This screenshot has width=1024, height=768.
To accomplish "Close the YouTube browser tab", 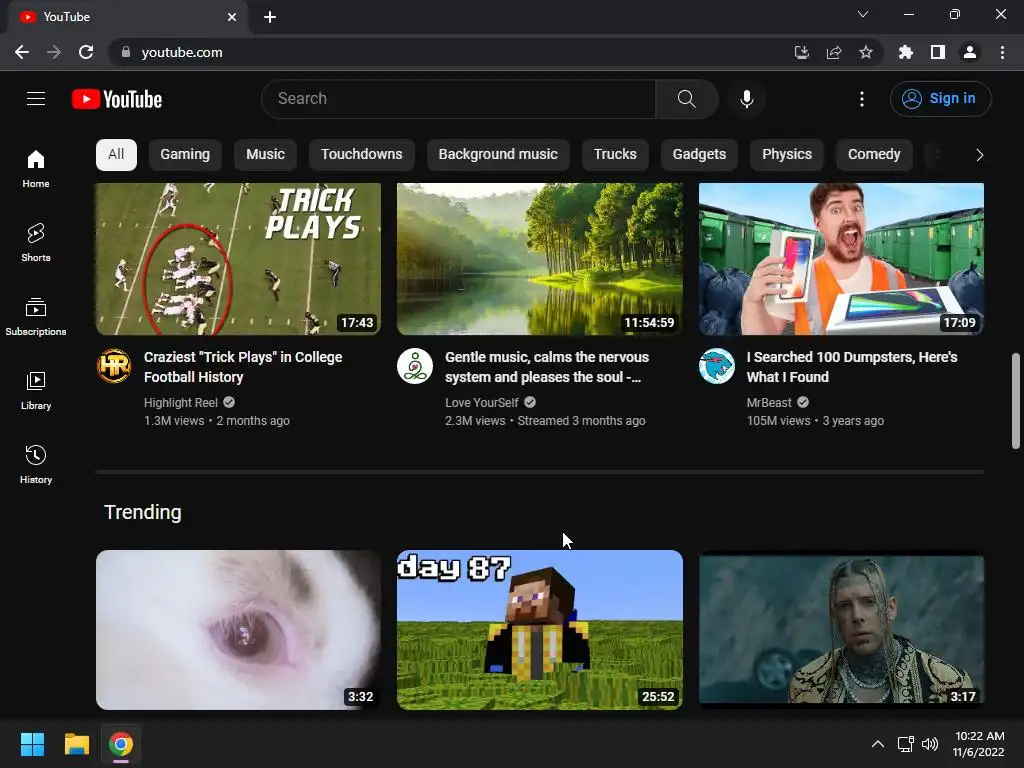I will [x=232, y=17].
